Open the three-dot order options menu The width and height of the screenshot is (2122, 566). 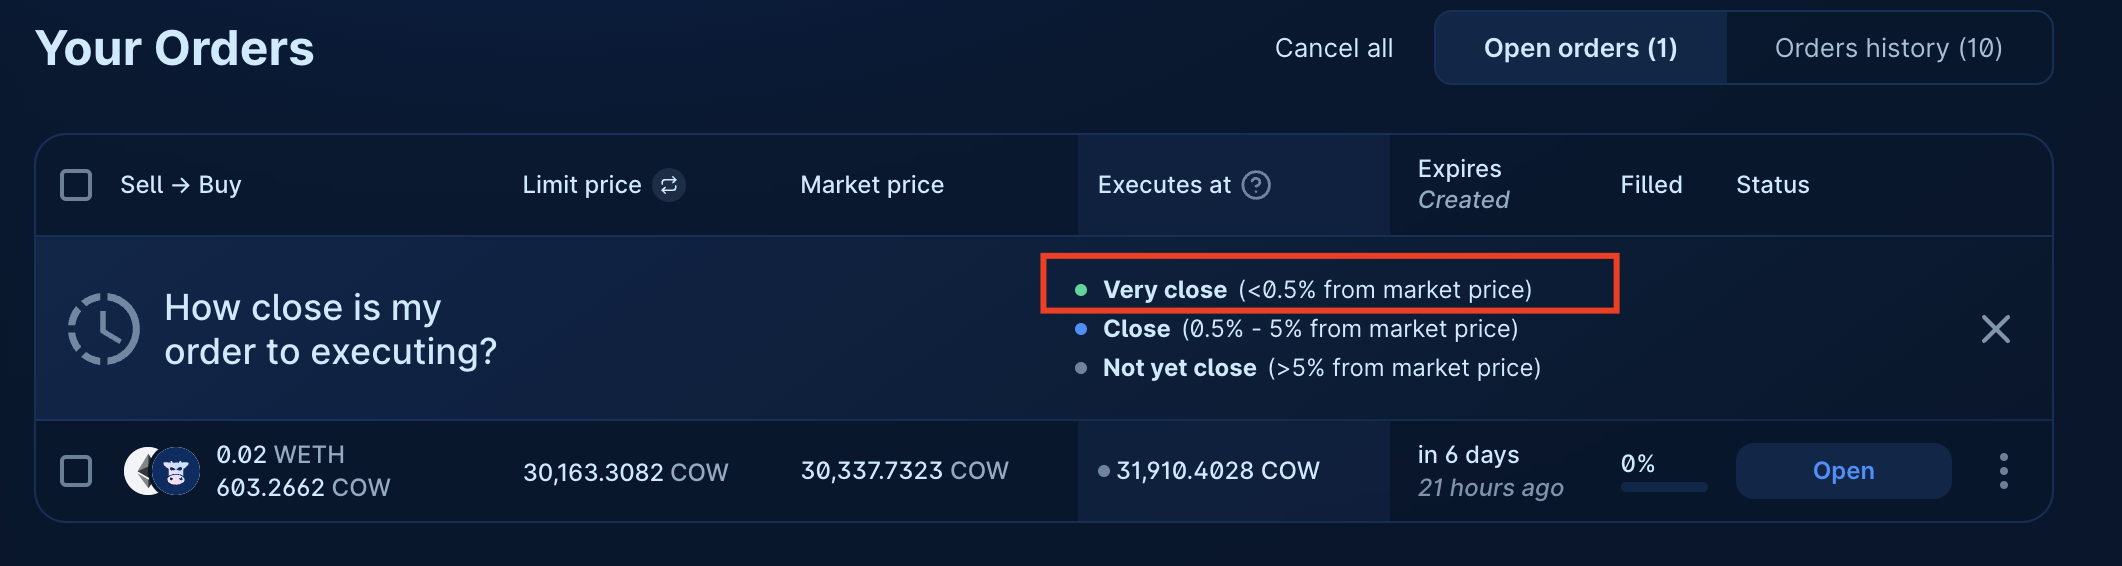(2003, 471)
